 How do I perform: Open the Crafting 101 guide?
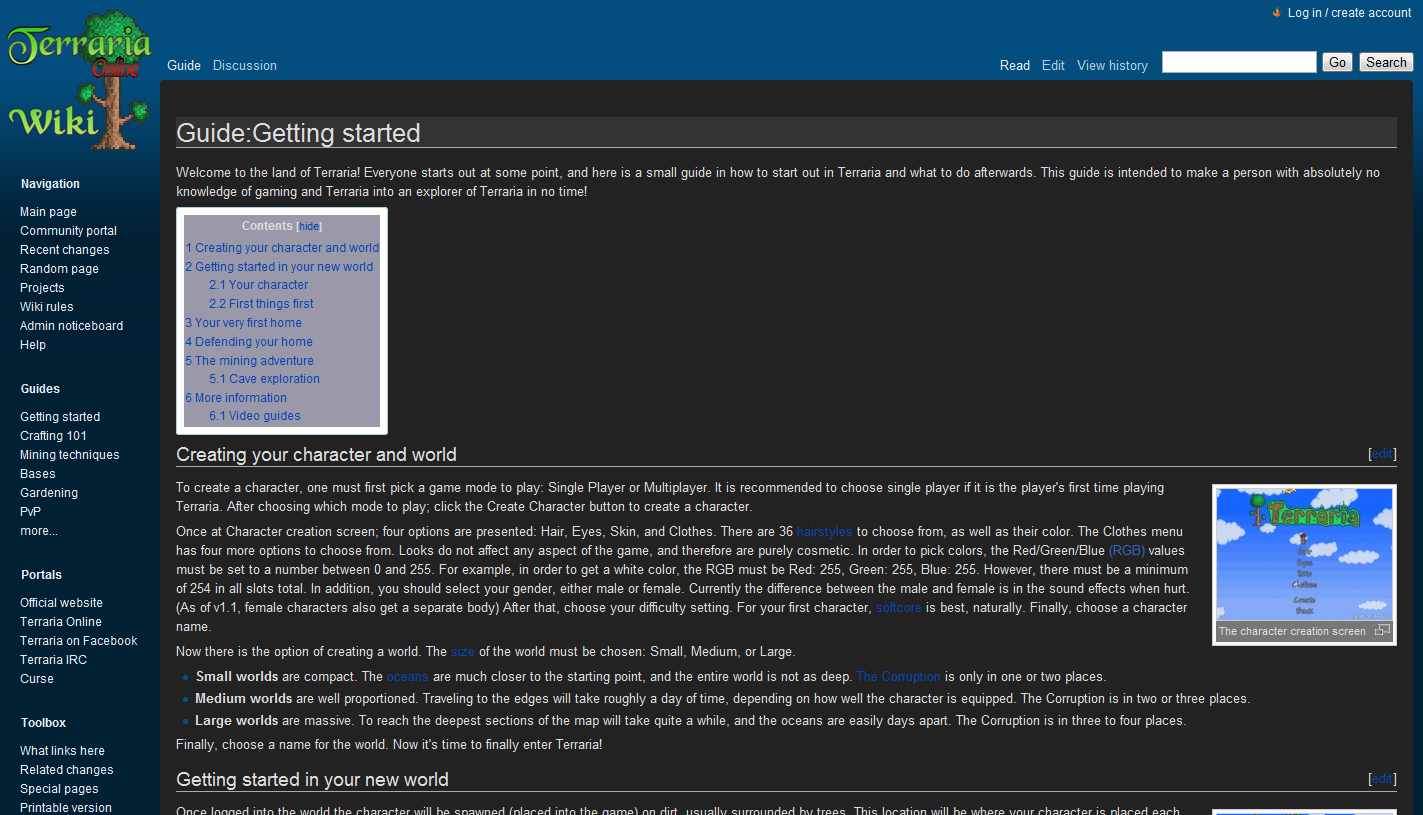click(53, 436)
